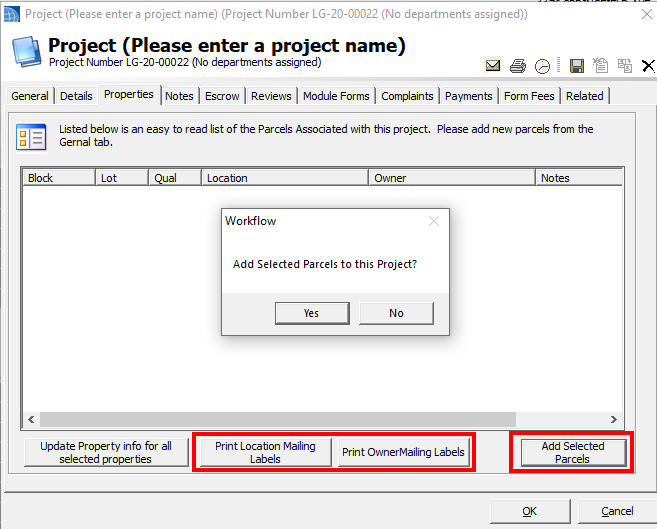Save project with the floppy disk icon
Image resolution: width=657 pixels, height=529 pixels.
[577, 66]
